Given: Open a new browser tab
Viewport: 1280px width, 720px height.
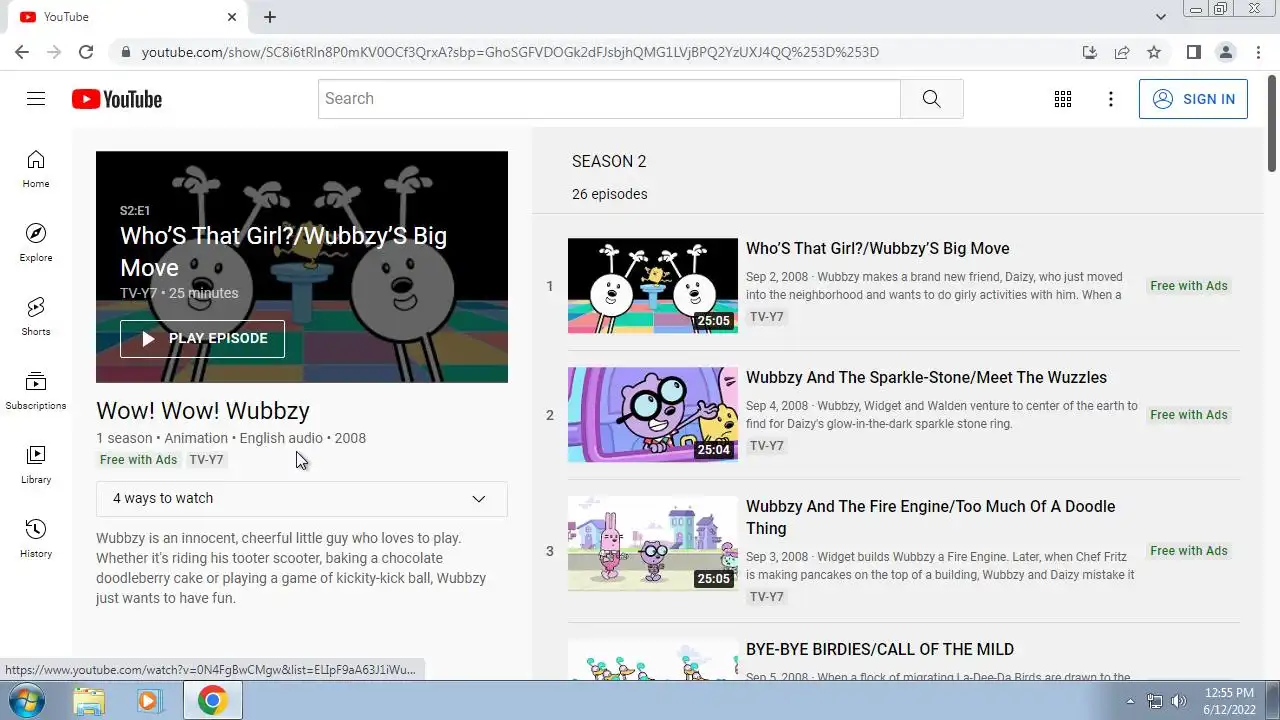Looking at the screenshot, I should pos(270,17).
